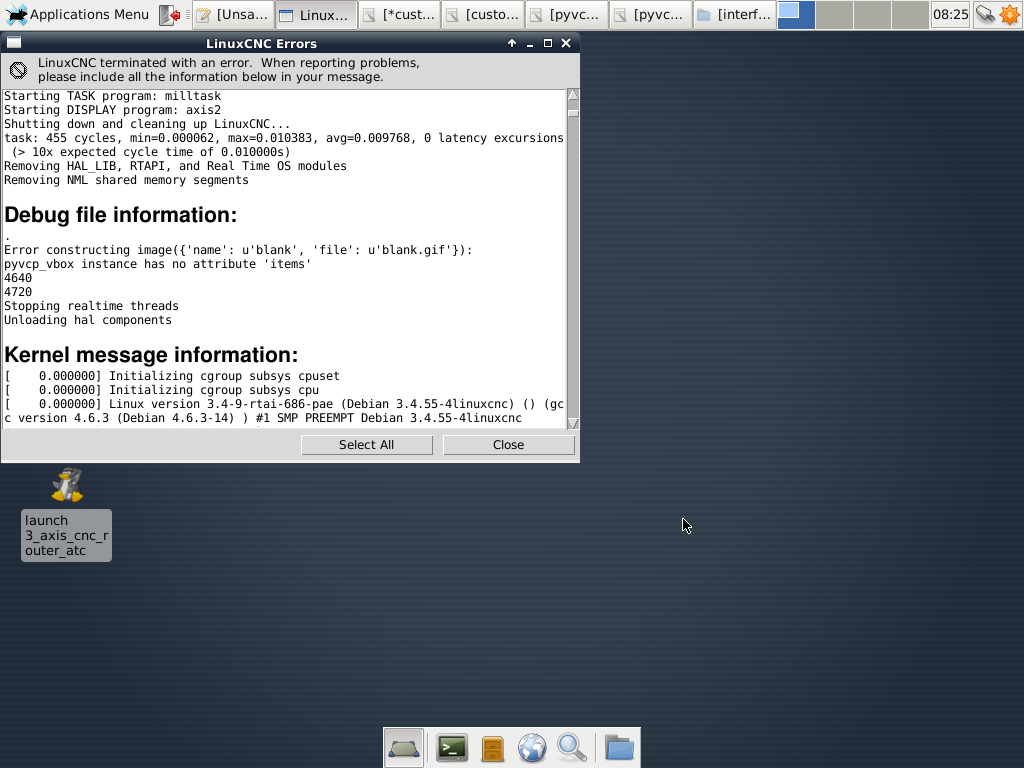Open the home folder icon in dock
1024x768 pixels.
[x=619, y=748]
